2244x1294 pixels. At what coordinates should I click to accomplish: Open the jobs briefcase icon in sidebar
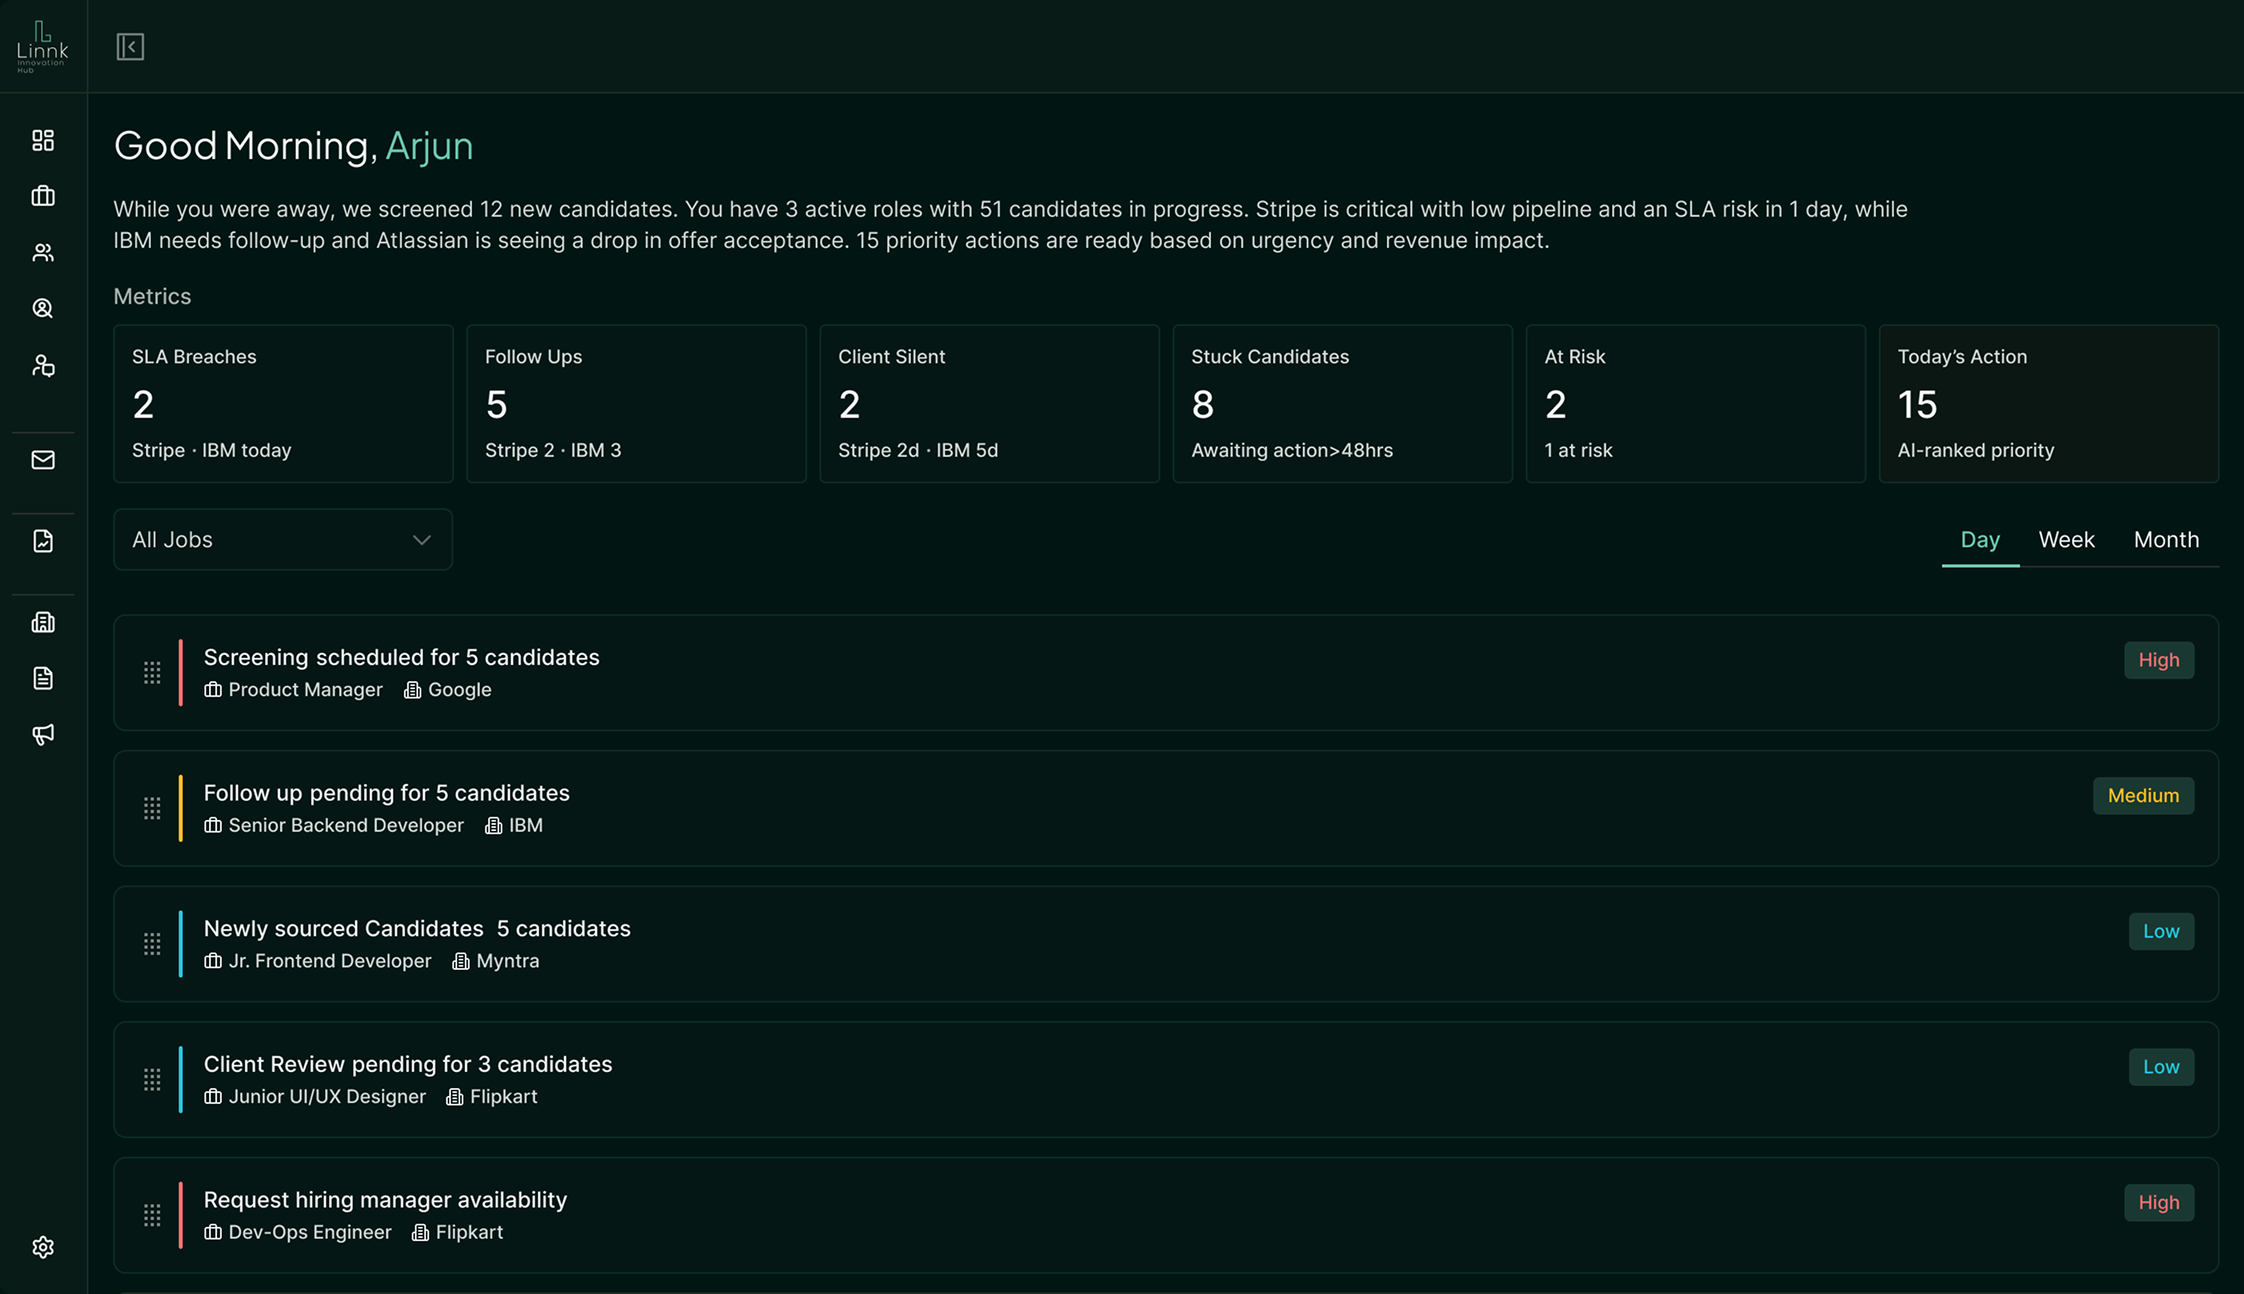(x=43, y=196)
